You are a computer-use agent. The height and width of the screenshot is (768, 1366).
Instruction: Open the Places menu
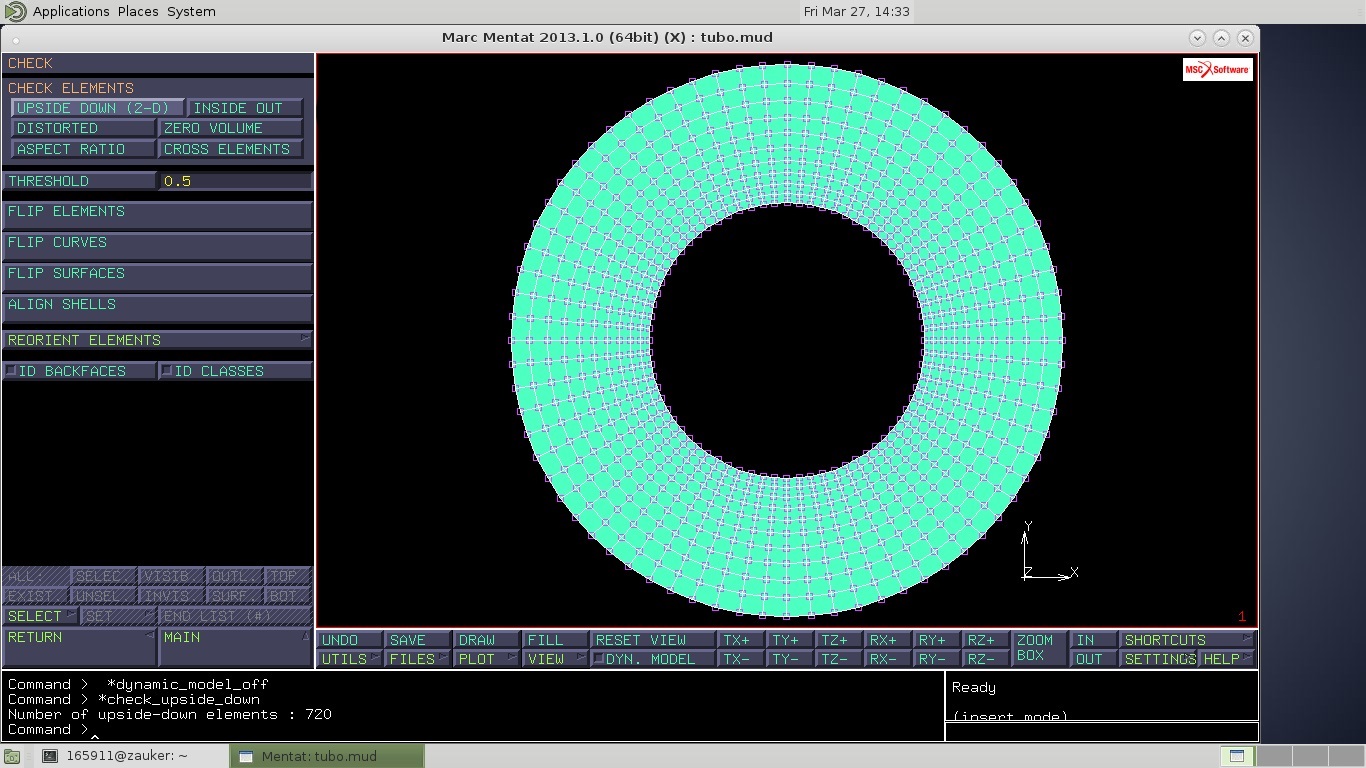tap(138, 11)
